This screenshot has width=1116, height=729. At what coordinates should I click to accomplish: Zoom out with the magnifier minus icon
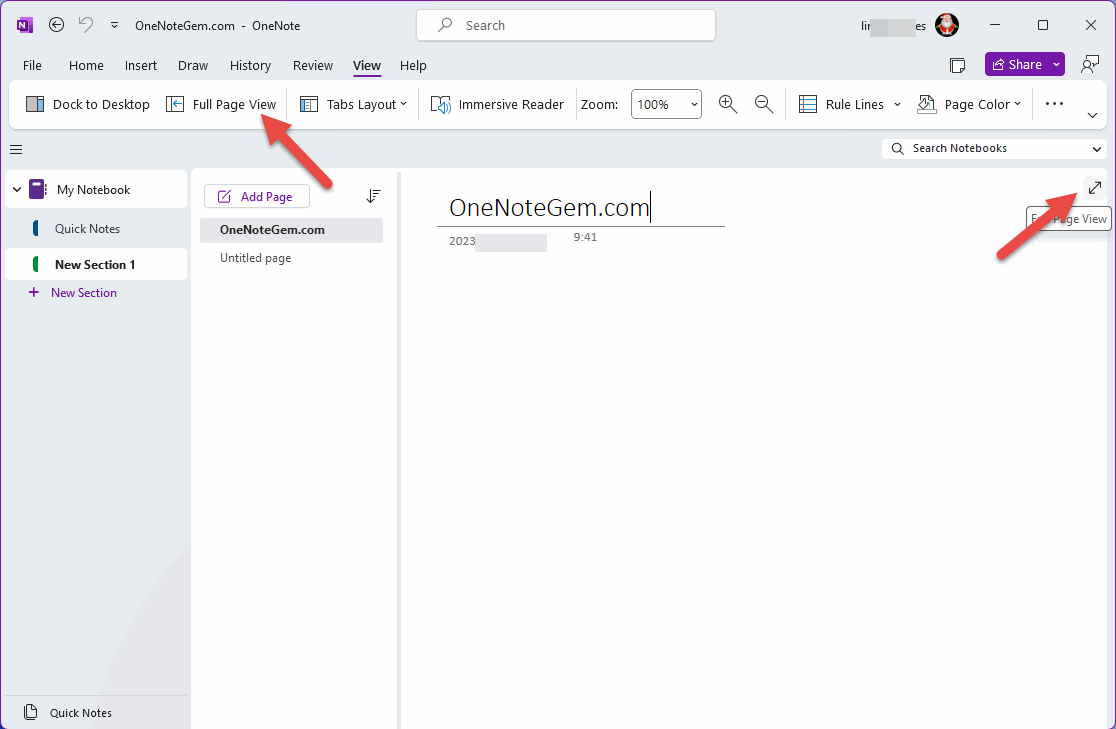click(764, 104)
